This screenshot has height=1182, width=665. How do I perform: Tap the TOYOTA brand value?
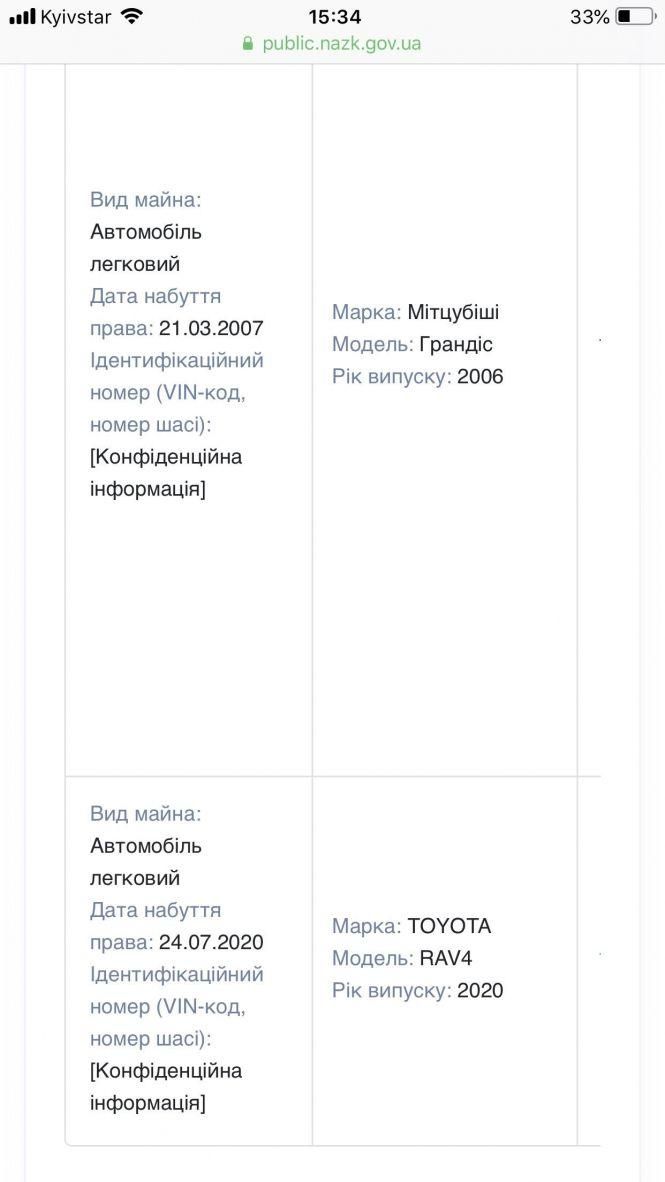[449, 926]
